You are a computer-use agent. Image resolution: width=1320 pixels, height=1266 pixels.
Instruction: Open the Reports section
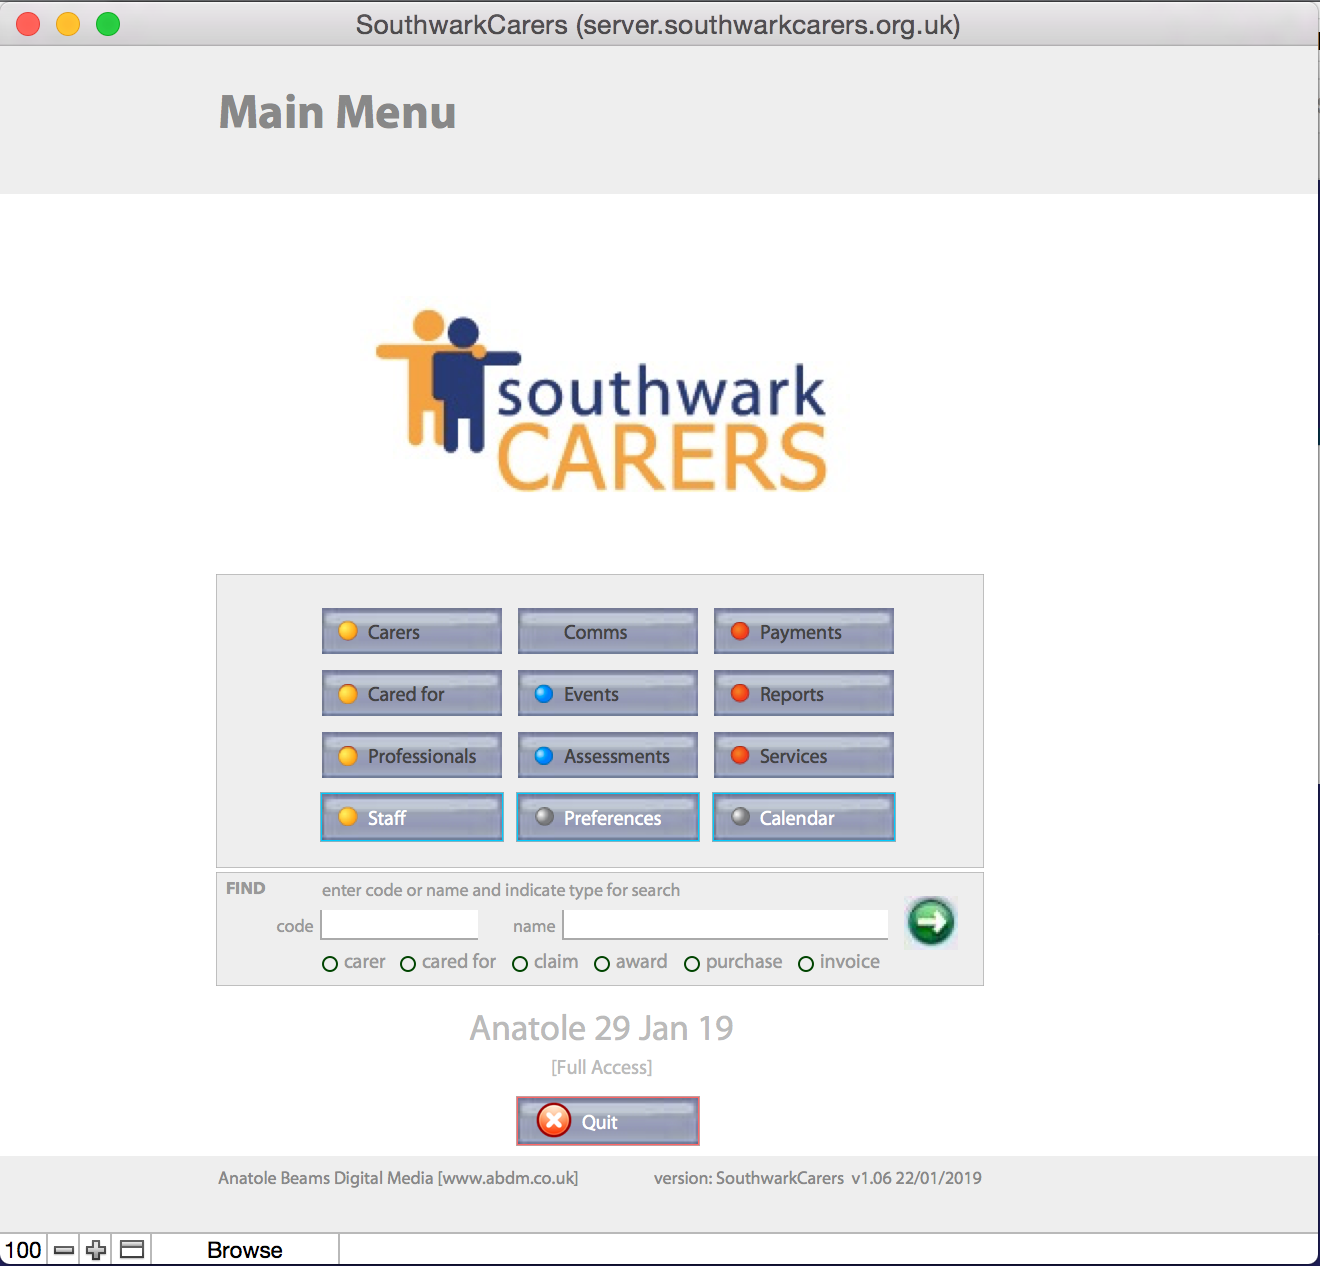pyautogui.click(x=804, y=693)
